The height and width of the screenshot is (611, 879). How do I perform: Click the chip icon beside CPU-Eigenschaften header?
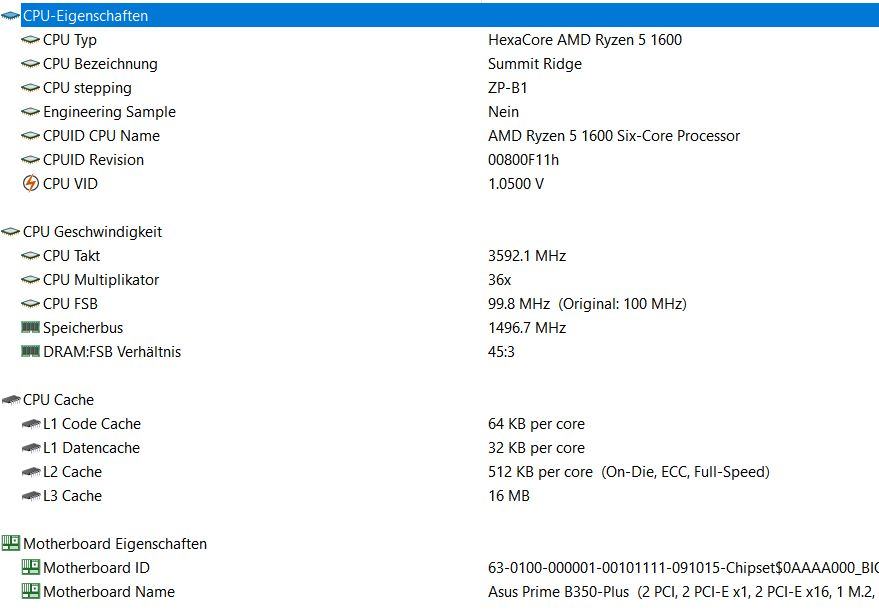pyautogui.click(x=11, y=16)
